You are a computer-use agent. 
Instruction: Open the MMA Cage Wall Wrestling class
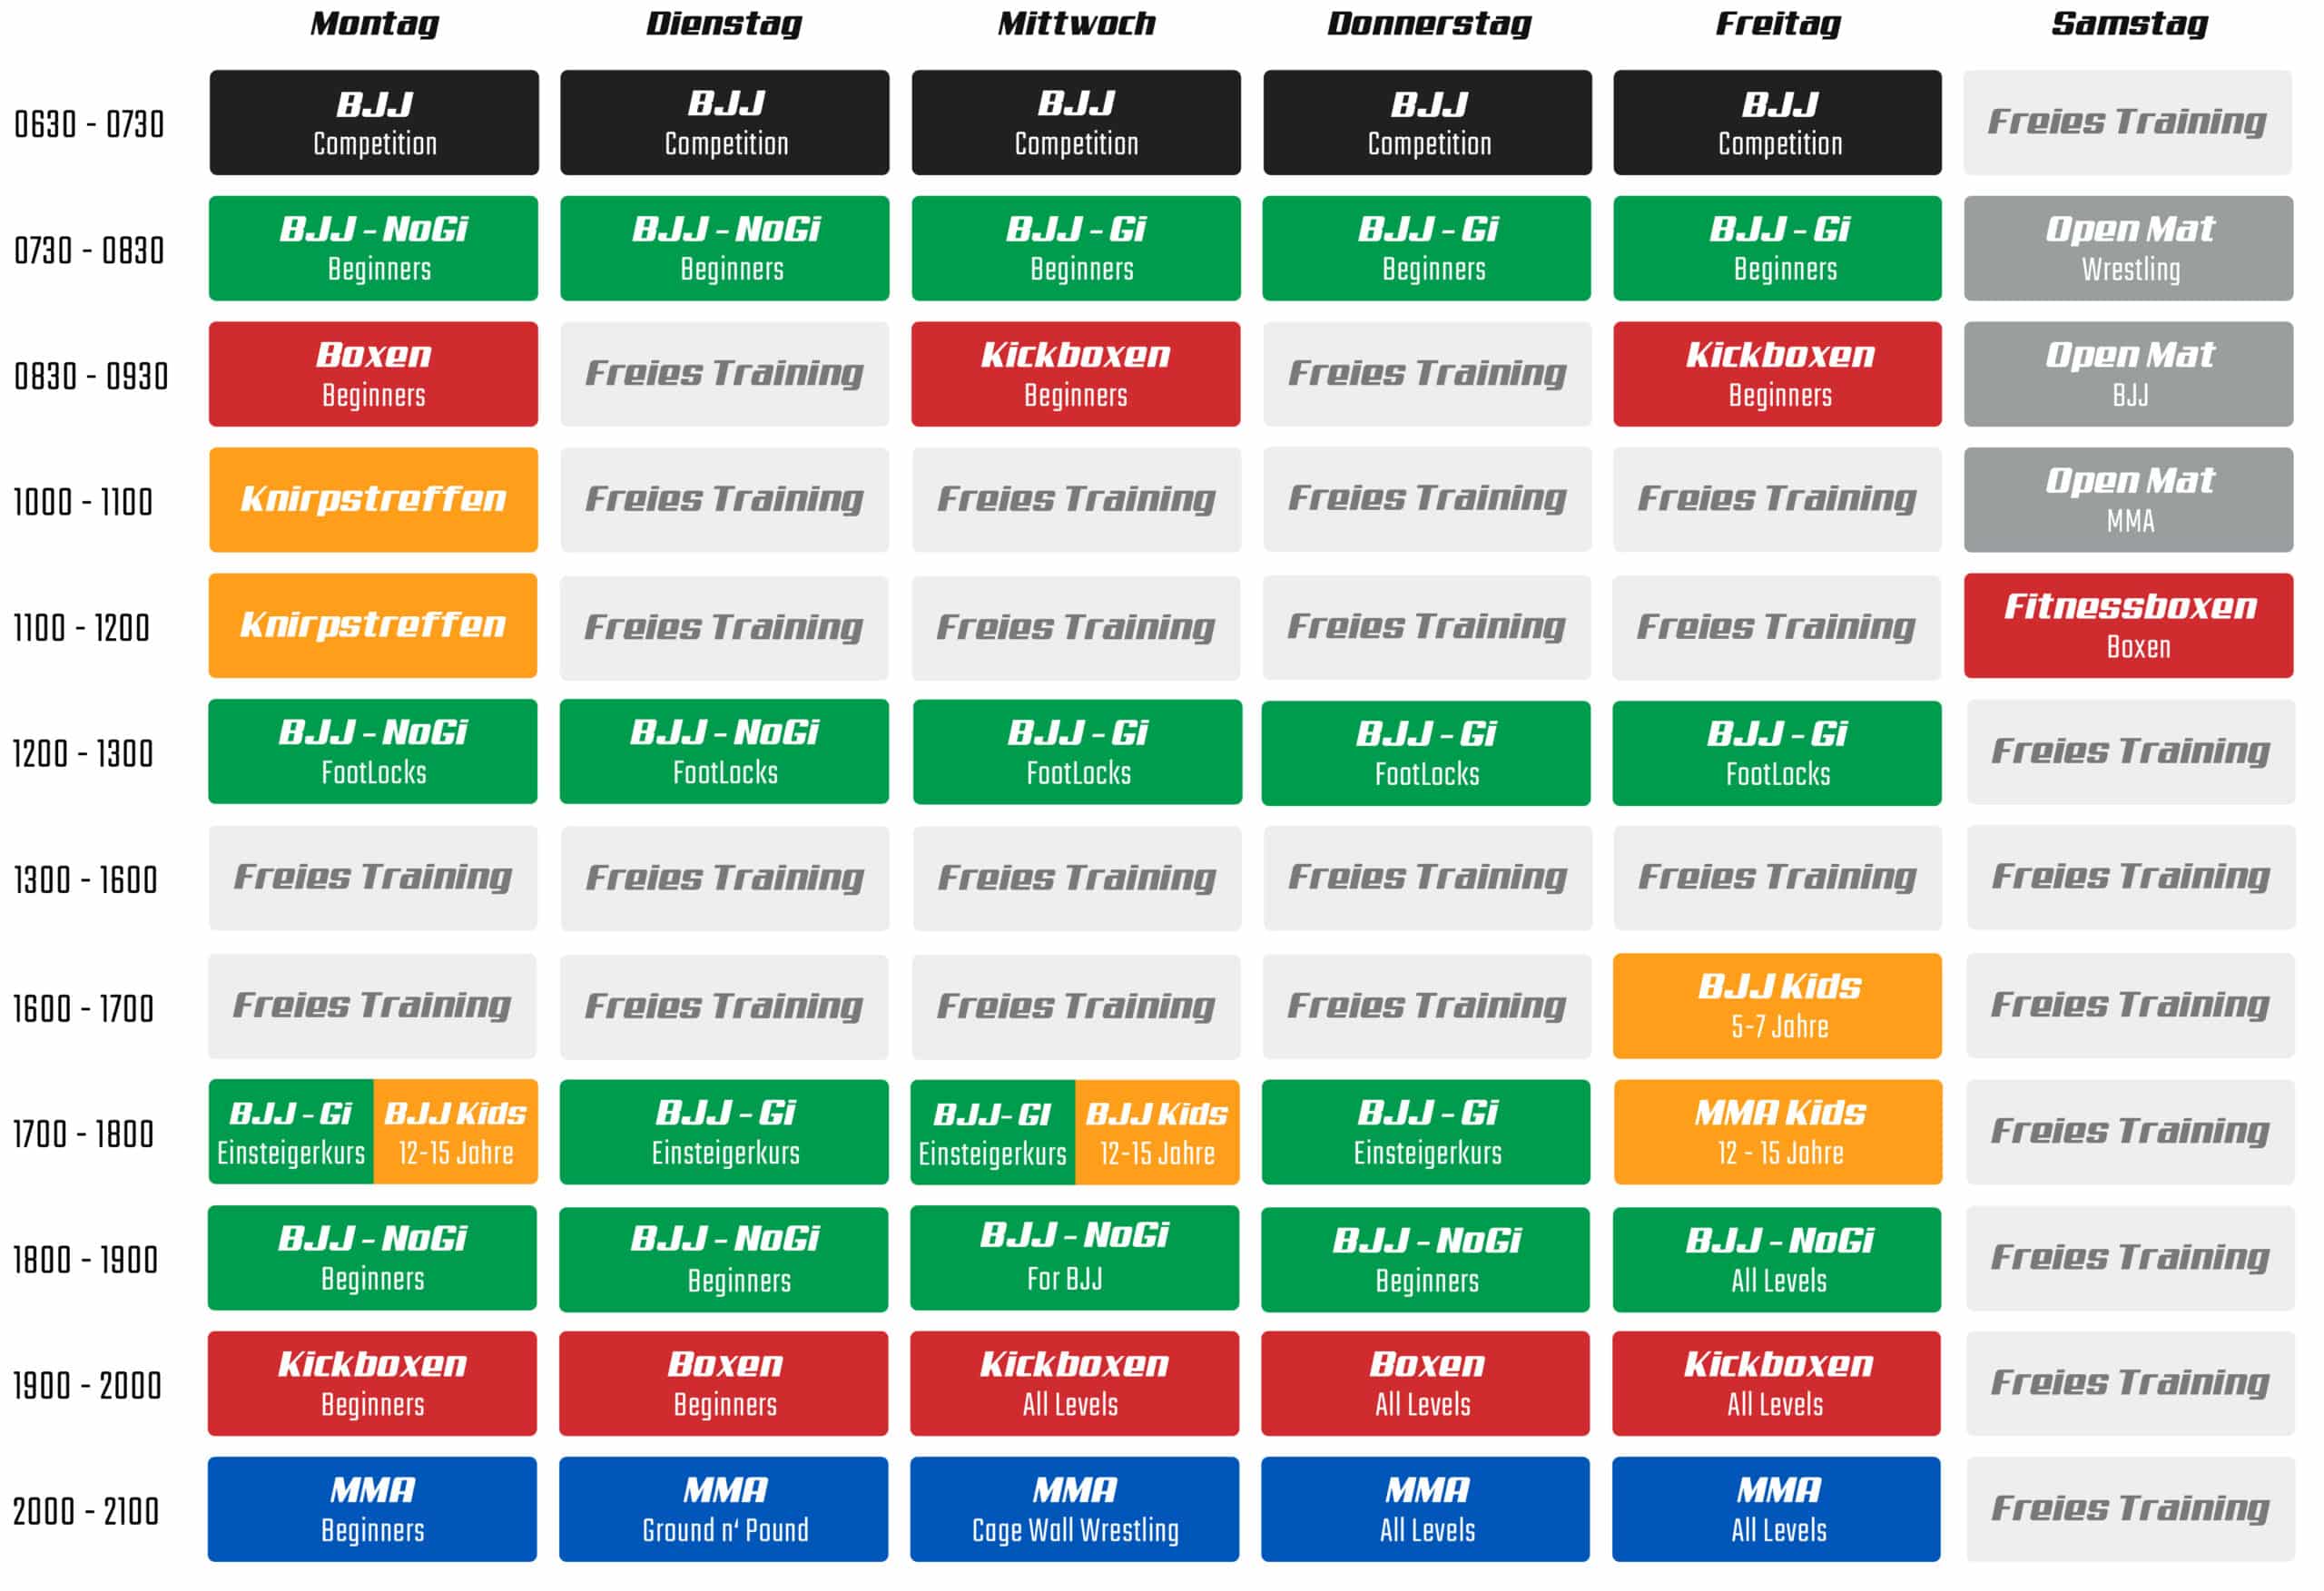(x=1074, y=1509)
